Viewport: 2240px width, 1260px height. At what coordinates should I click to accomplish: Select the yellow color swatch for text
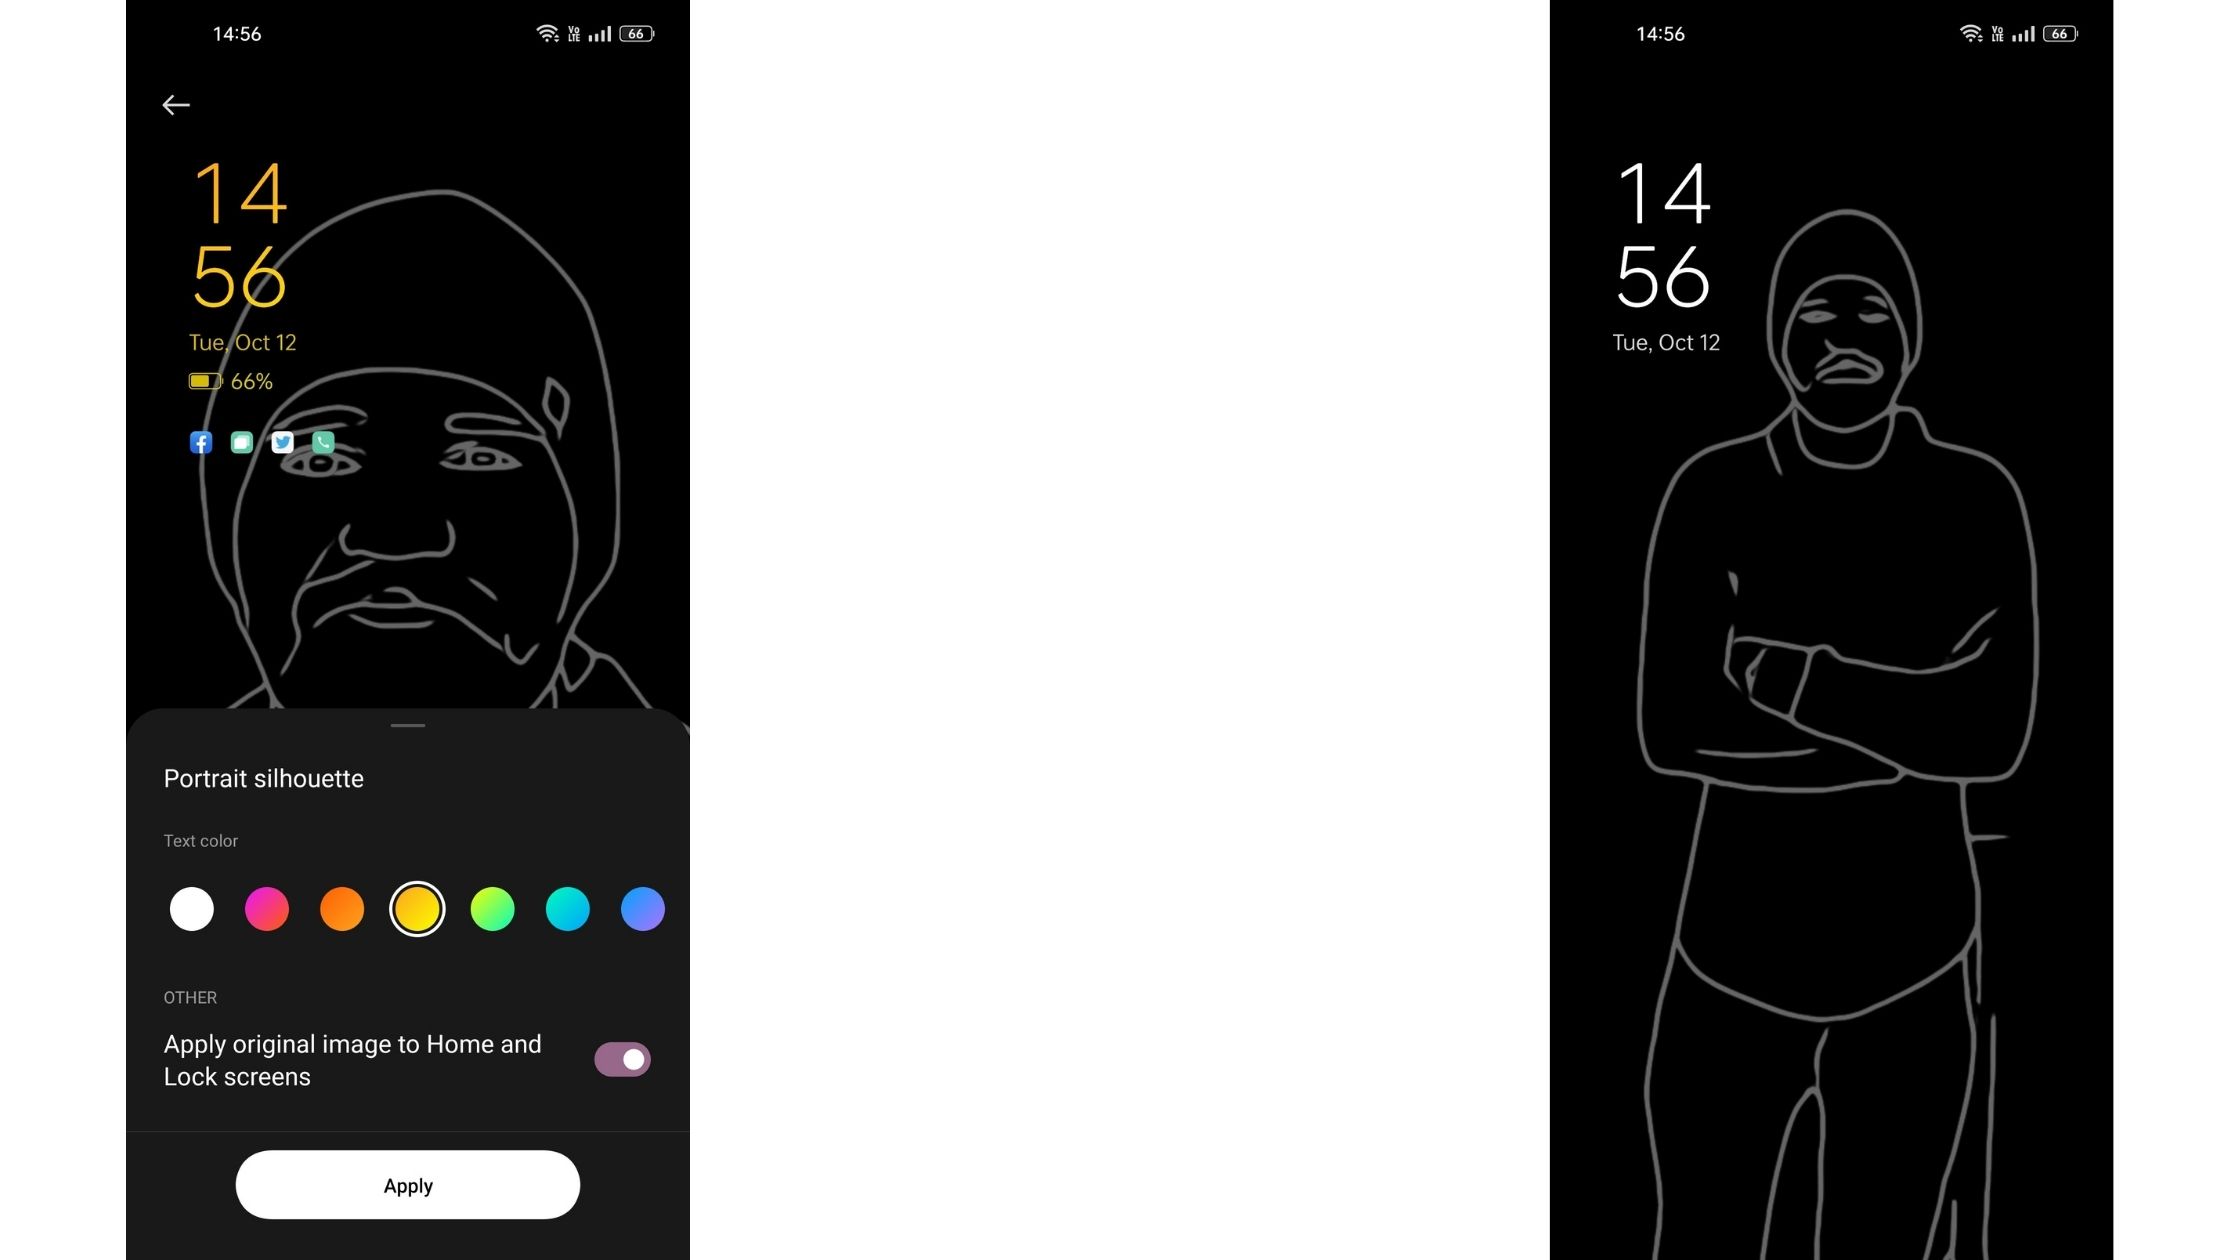click(x=417, y=908)
